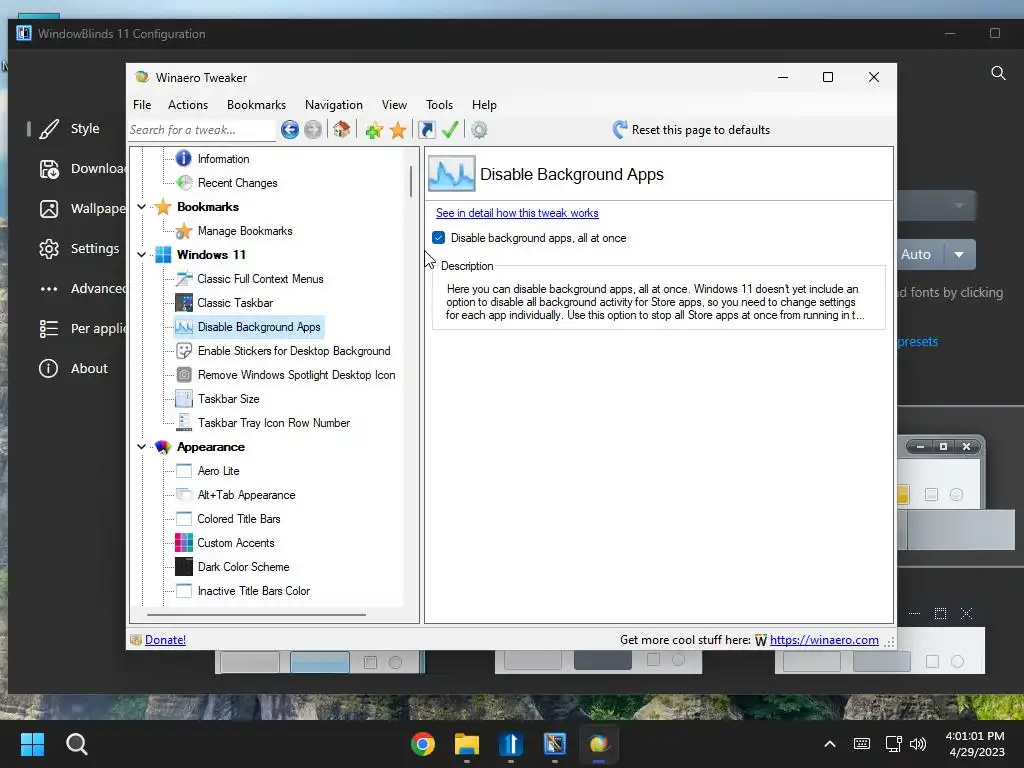The height and width of the screenshot is (768, 1024).
Task: Click the taskbar Search icon
Action: (x=76, y=744)
